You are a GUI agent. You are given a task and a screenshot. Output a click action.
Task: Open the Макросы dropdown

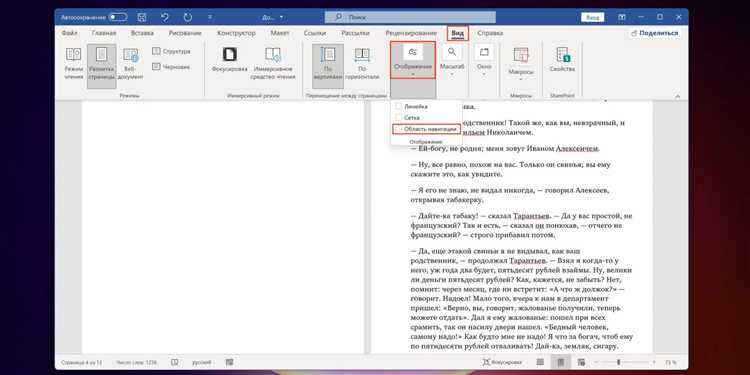(520, 62)
